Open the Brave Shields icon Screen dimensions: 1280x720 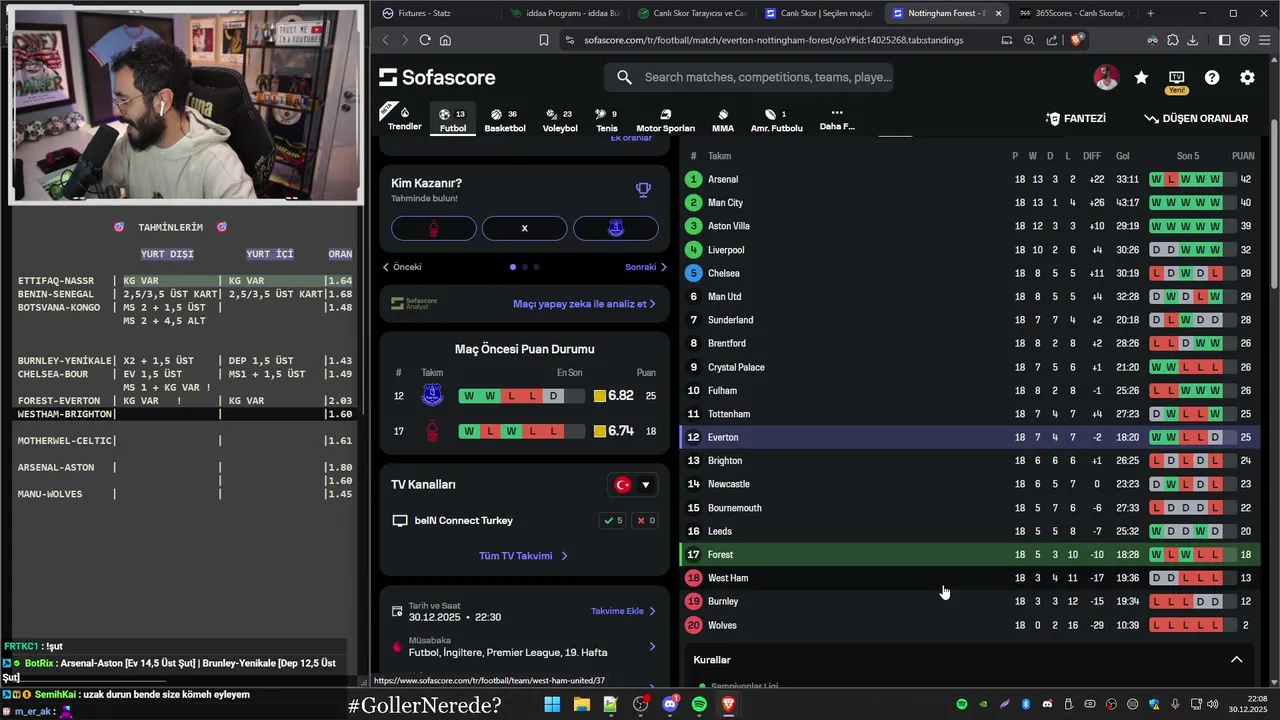tap(1077, 40)
